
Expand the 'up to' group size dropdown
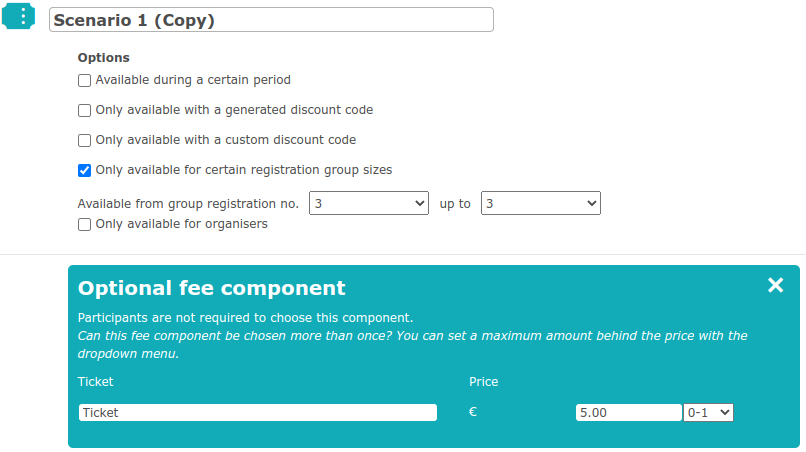tap(541, 203)
